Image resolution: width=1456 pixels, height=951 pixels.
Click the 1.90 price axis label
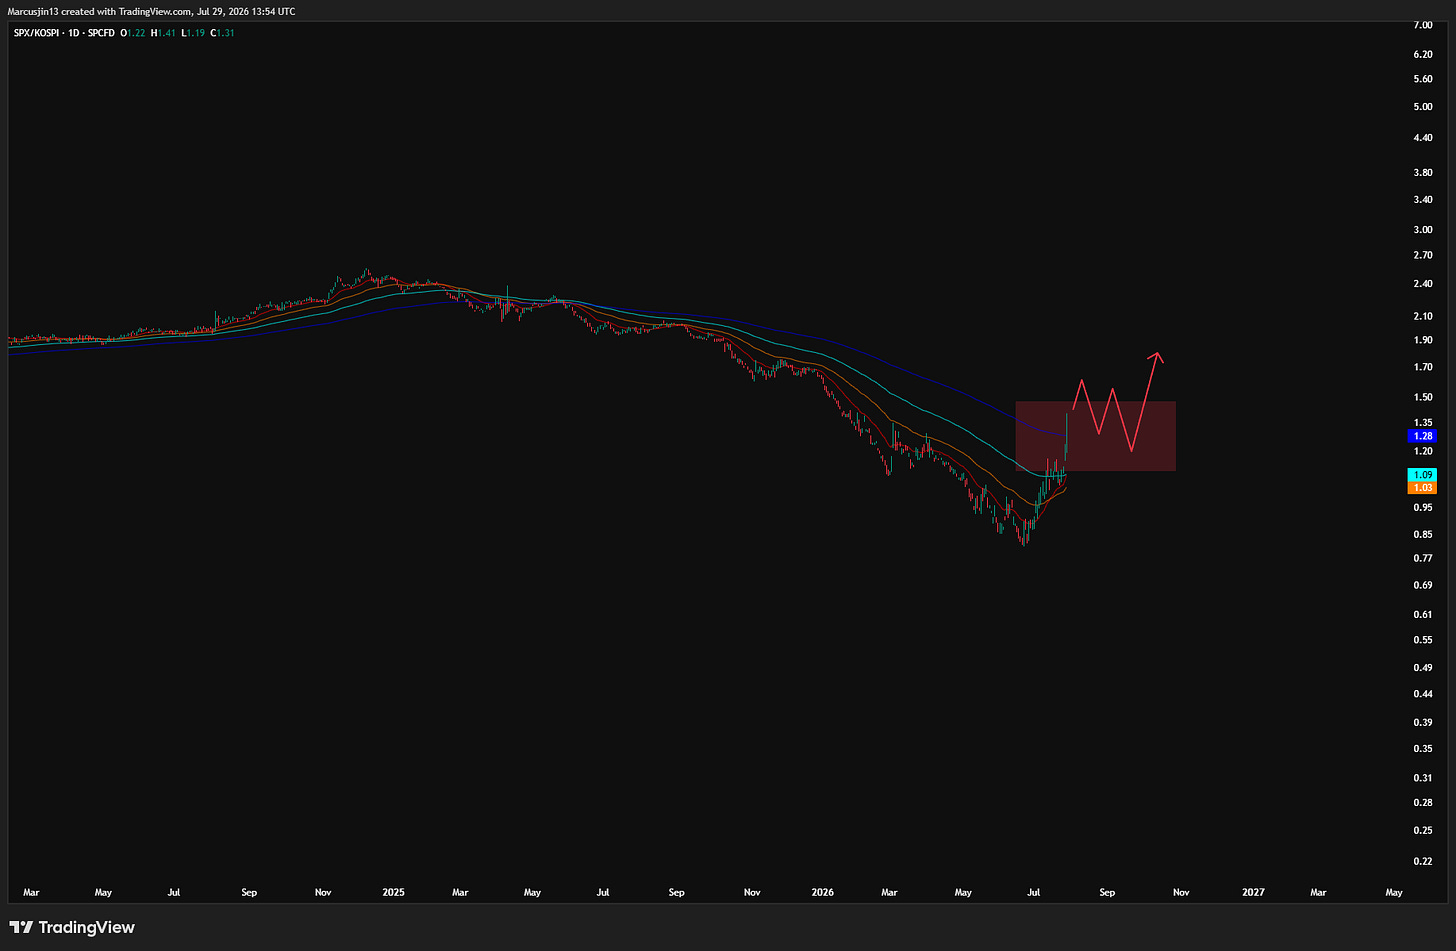click(x=1422, y=340)
